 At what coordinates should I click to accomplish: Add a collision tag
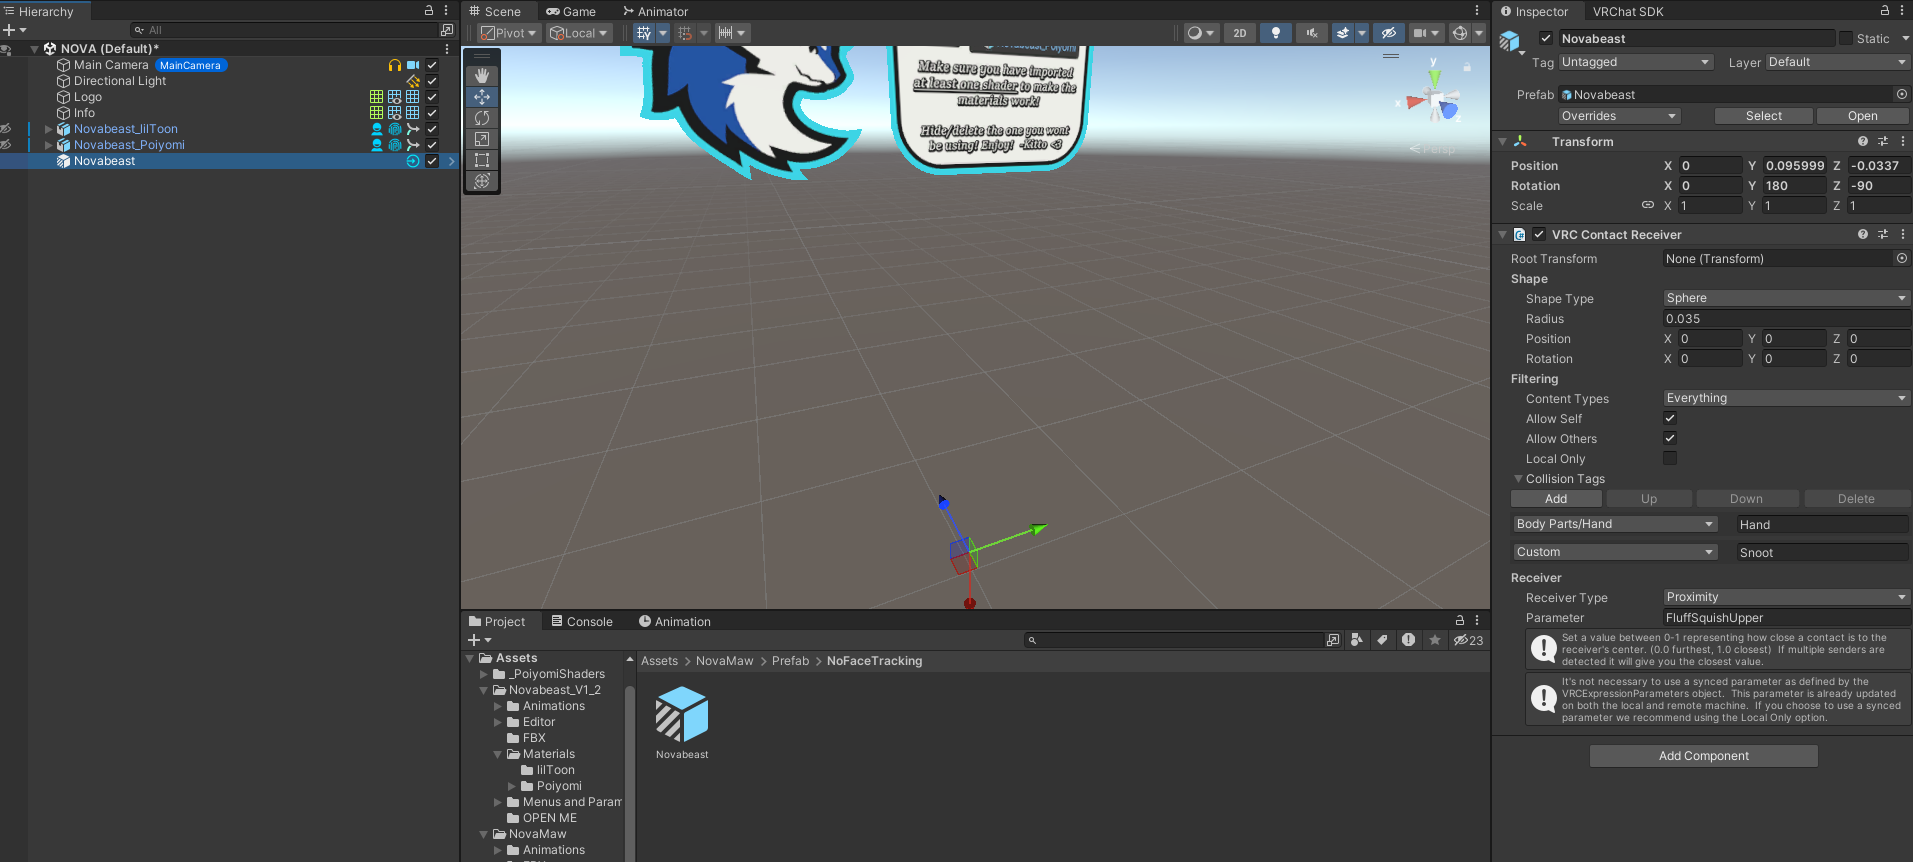pyautogui.click(x=1556, y=499)
